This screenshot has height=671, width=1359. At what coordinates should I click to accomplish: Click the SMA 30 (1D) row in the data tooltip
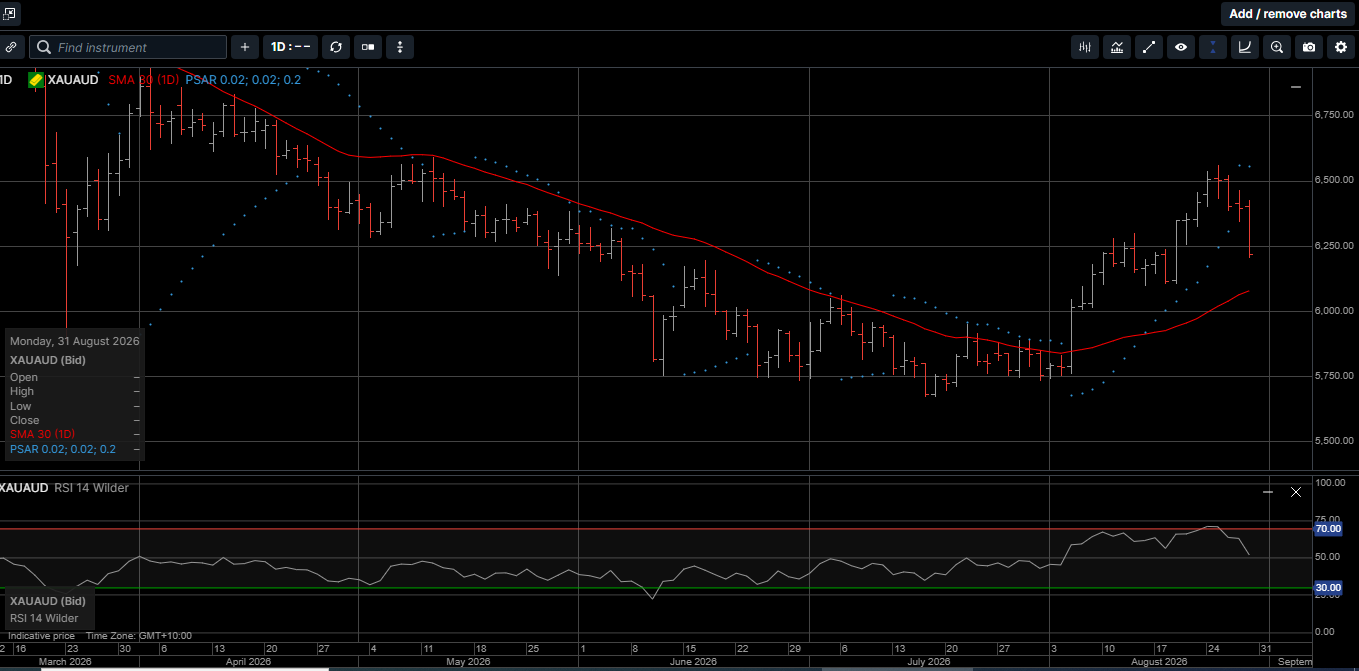point(74,434)
